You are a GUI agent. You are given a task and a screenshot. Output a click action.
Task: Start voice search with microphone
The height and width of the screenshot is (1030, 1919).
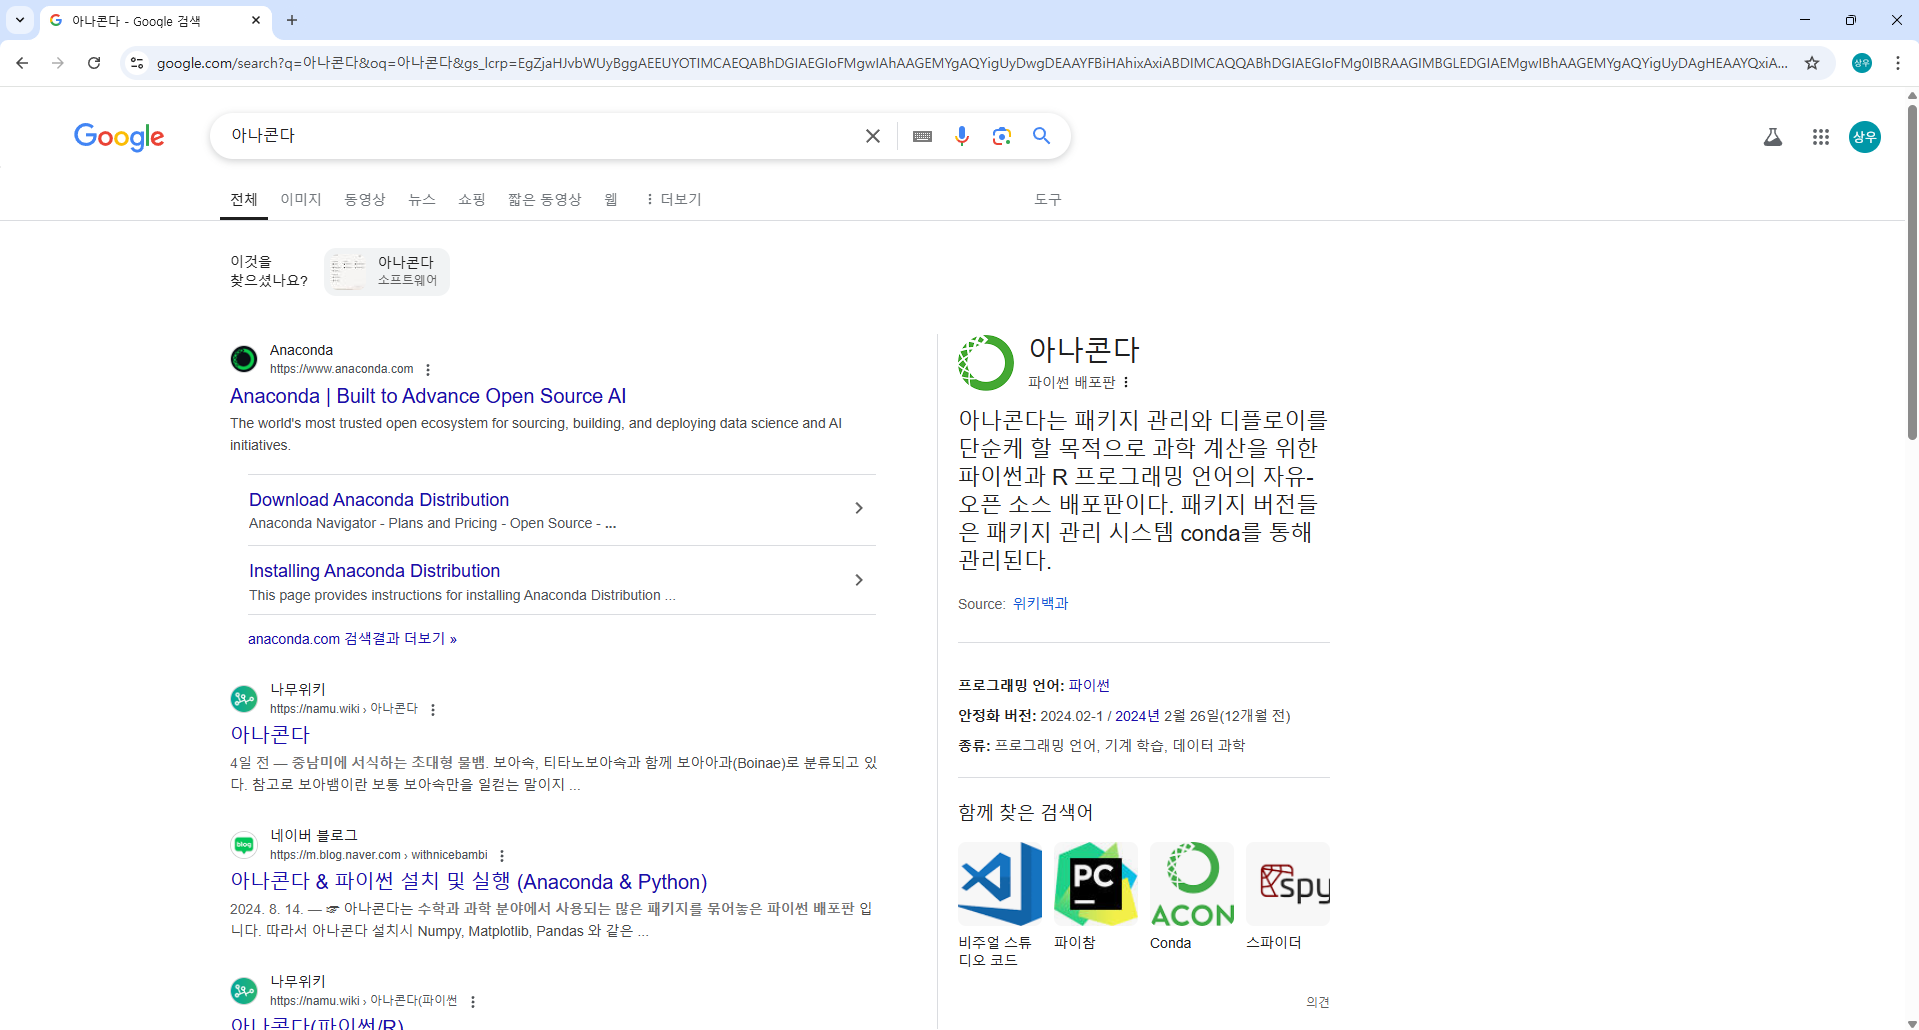coord(962,136)
